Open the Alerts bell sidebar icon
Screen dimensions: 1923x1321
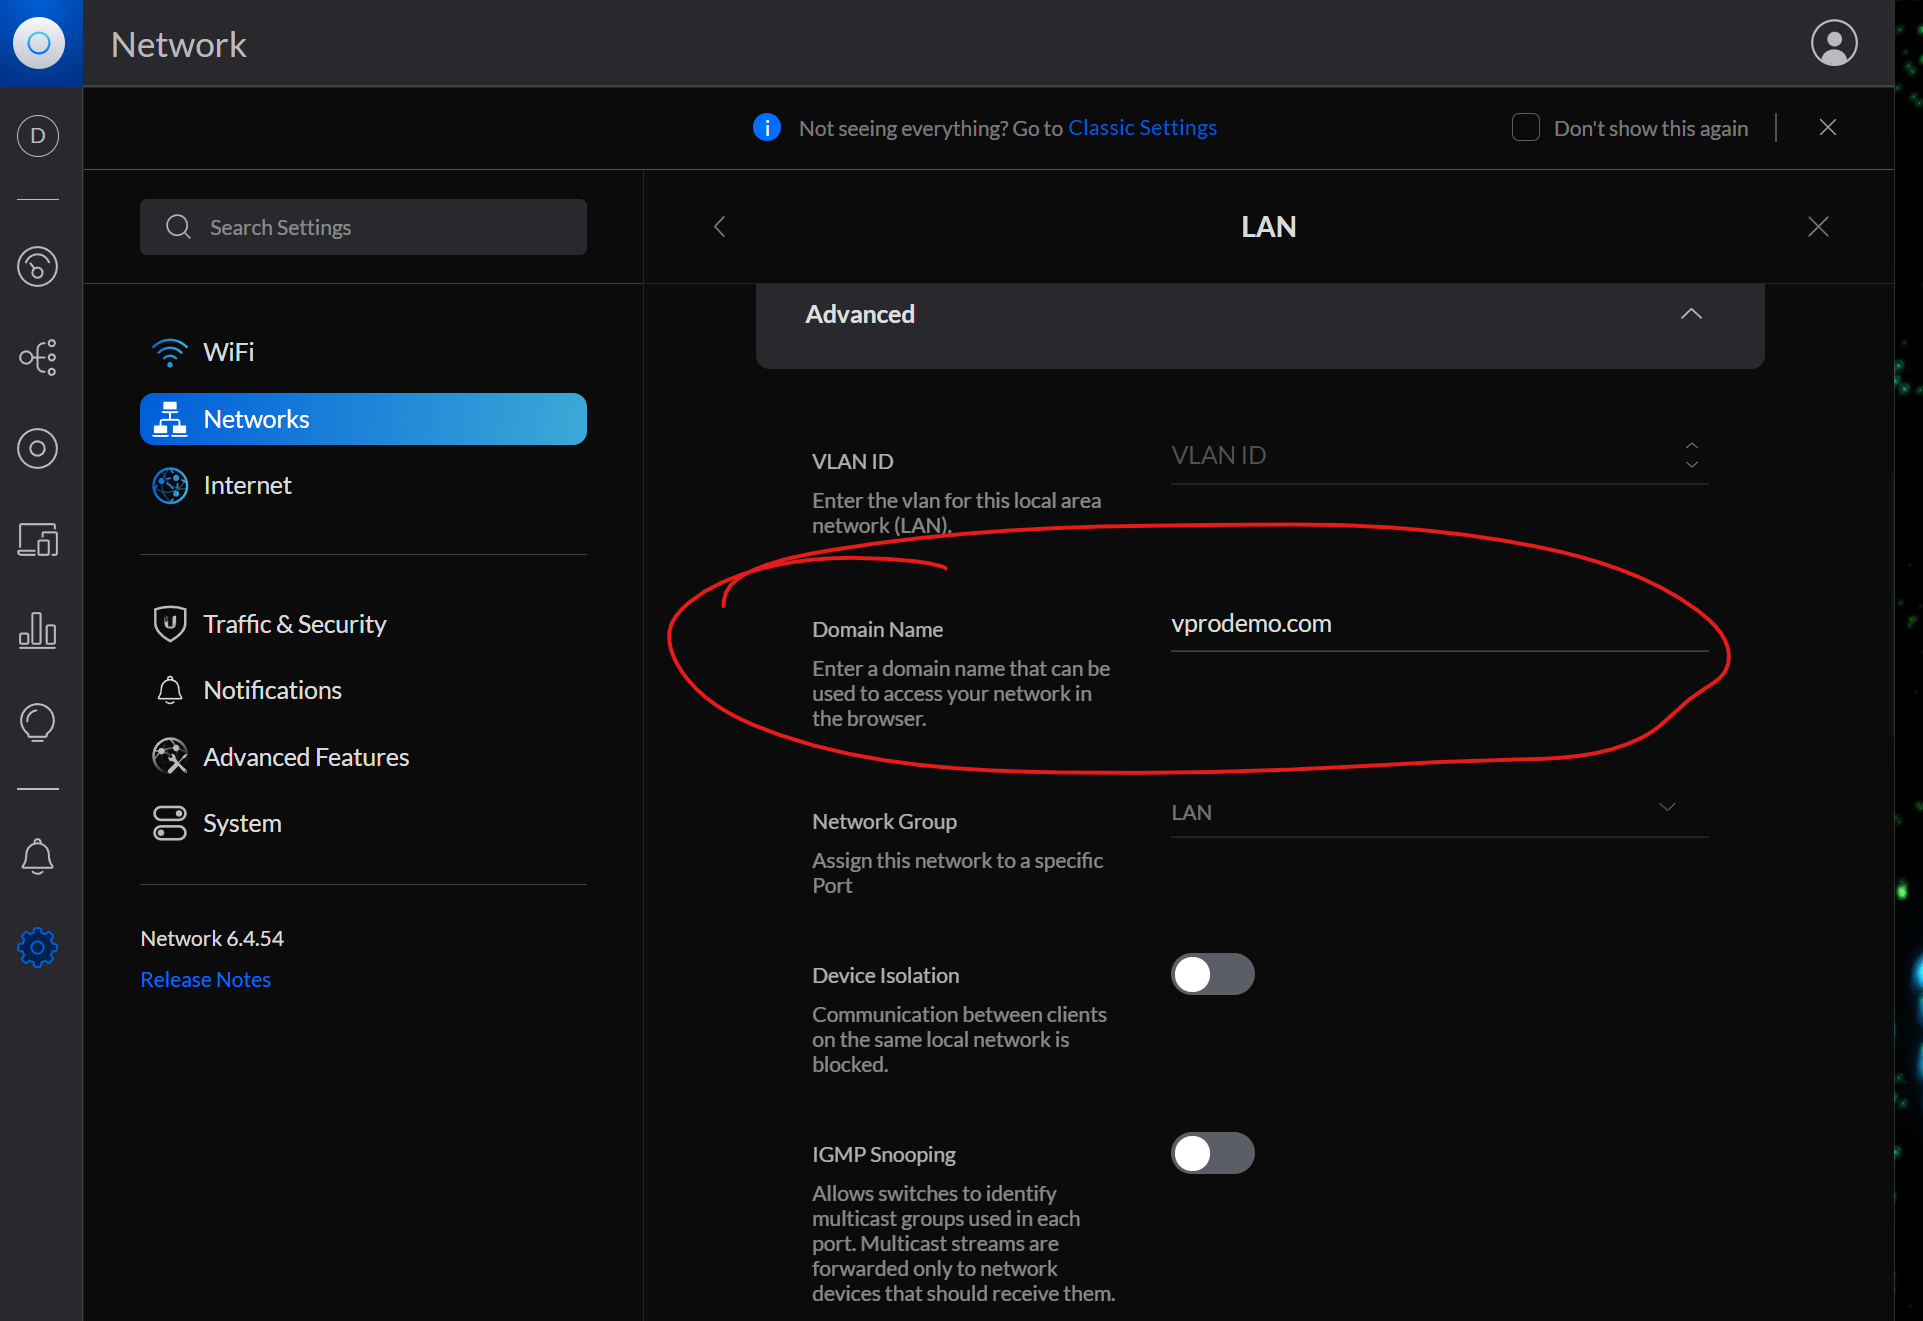tap(38, 857)
